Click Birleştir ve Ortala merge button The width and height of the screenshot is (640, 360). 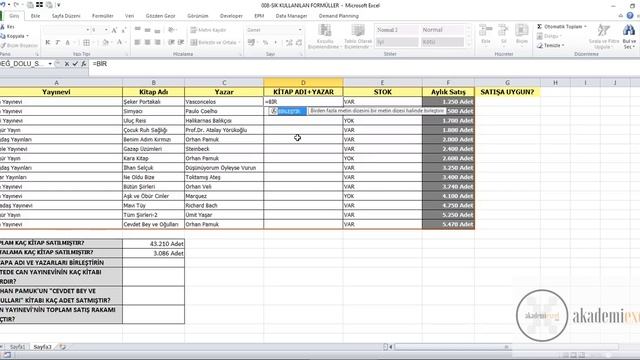tap(215, 42)
